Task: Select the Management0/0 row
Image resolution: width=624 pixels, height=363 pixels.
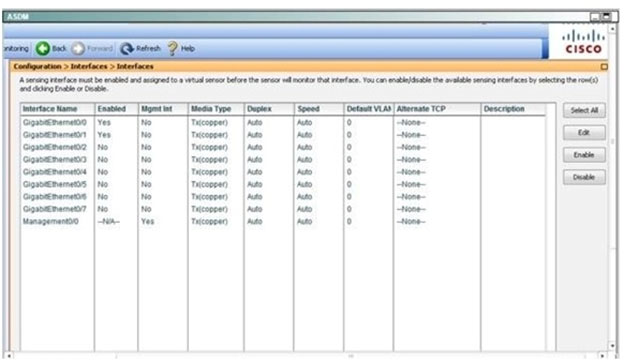Action: coord(283,221)
